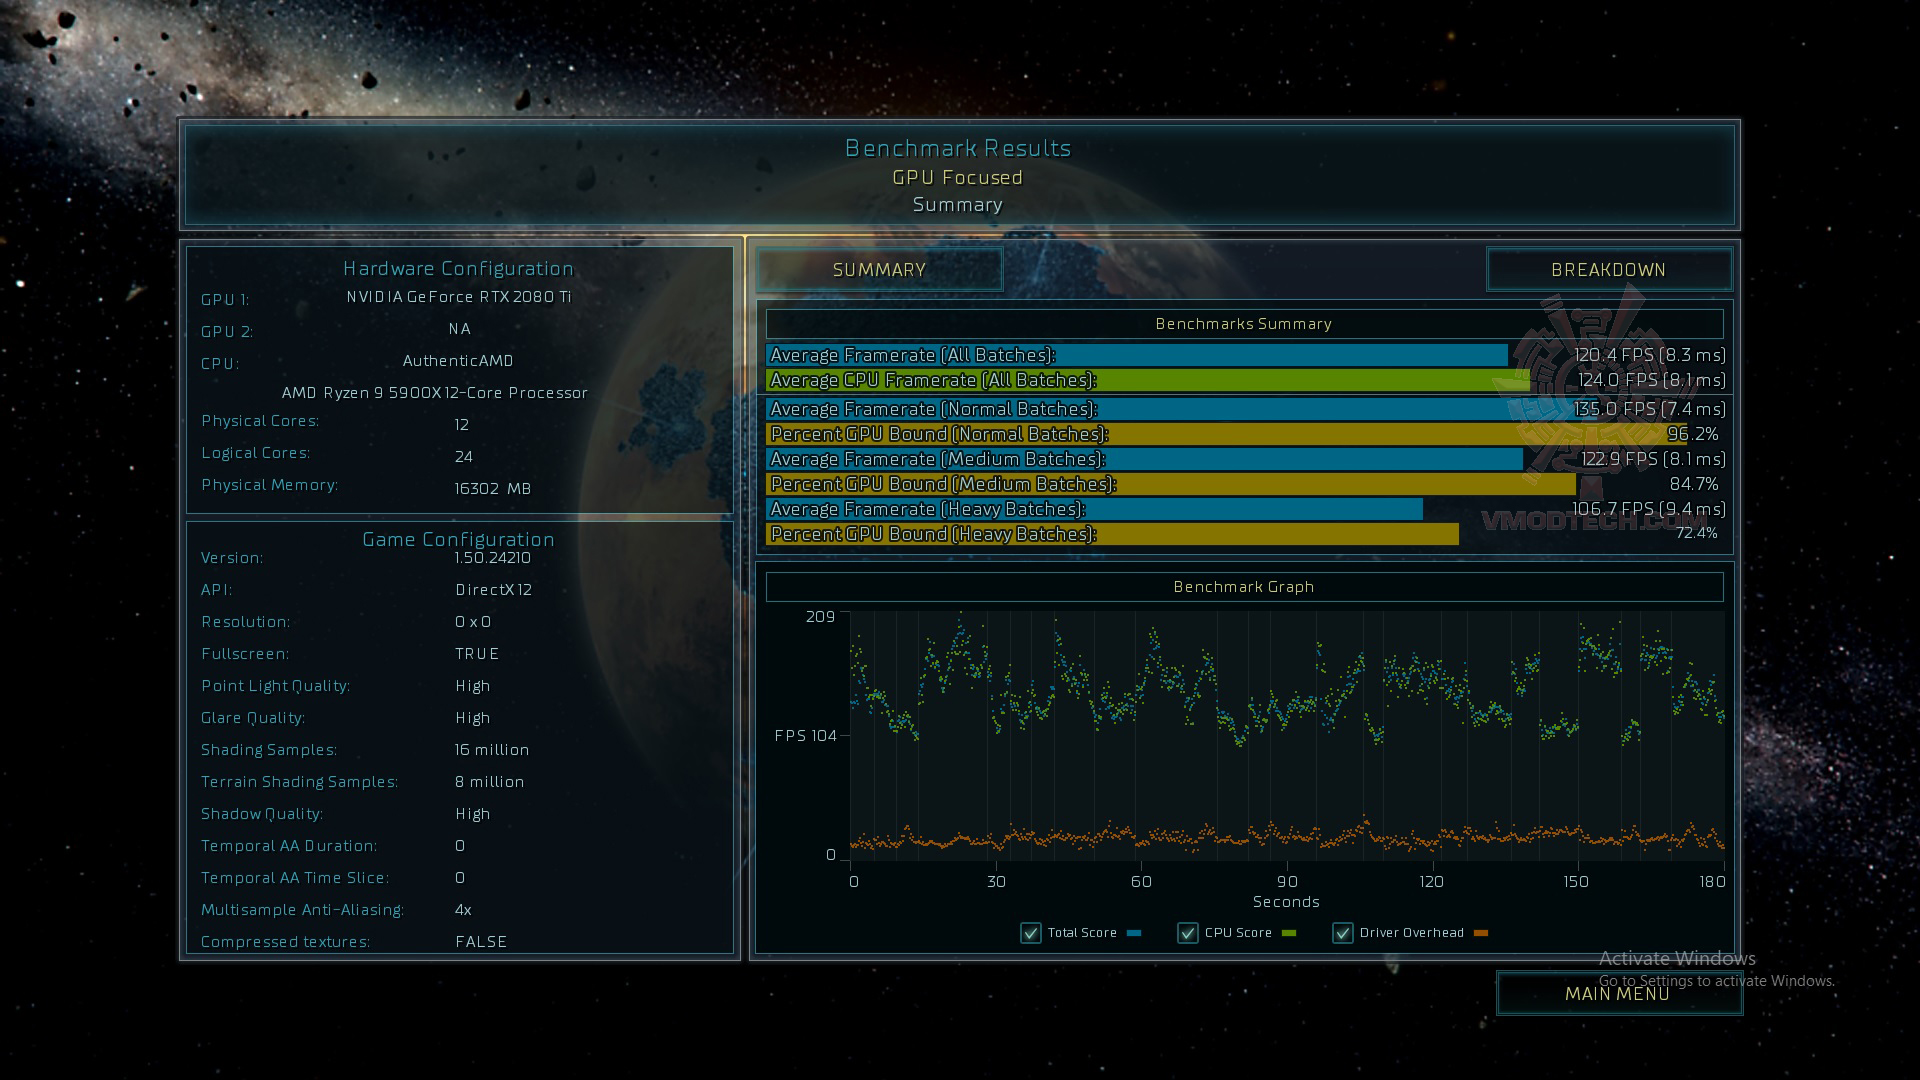1920x1080 pixels.
Task: Click the green CPU Score legend swatch
Action: [1289, 933]
